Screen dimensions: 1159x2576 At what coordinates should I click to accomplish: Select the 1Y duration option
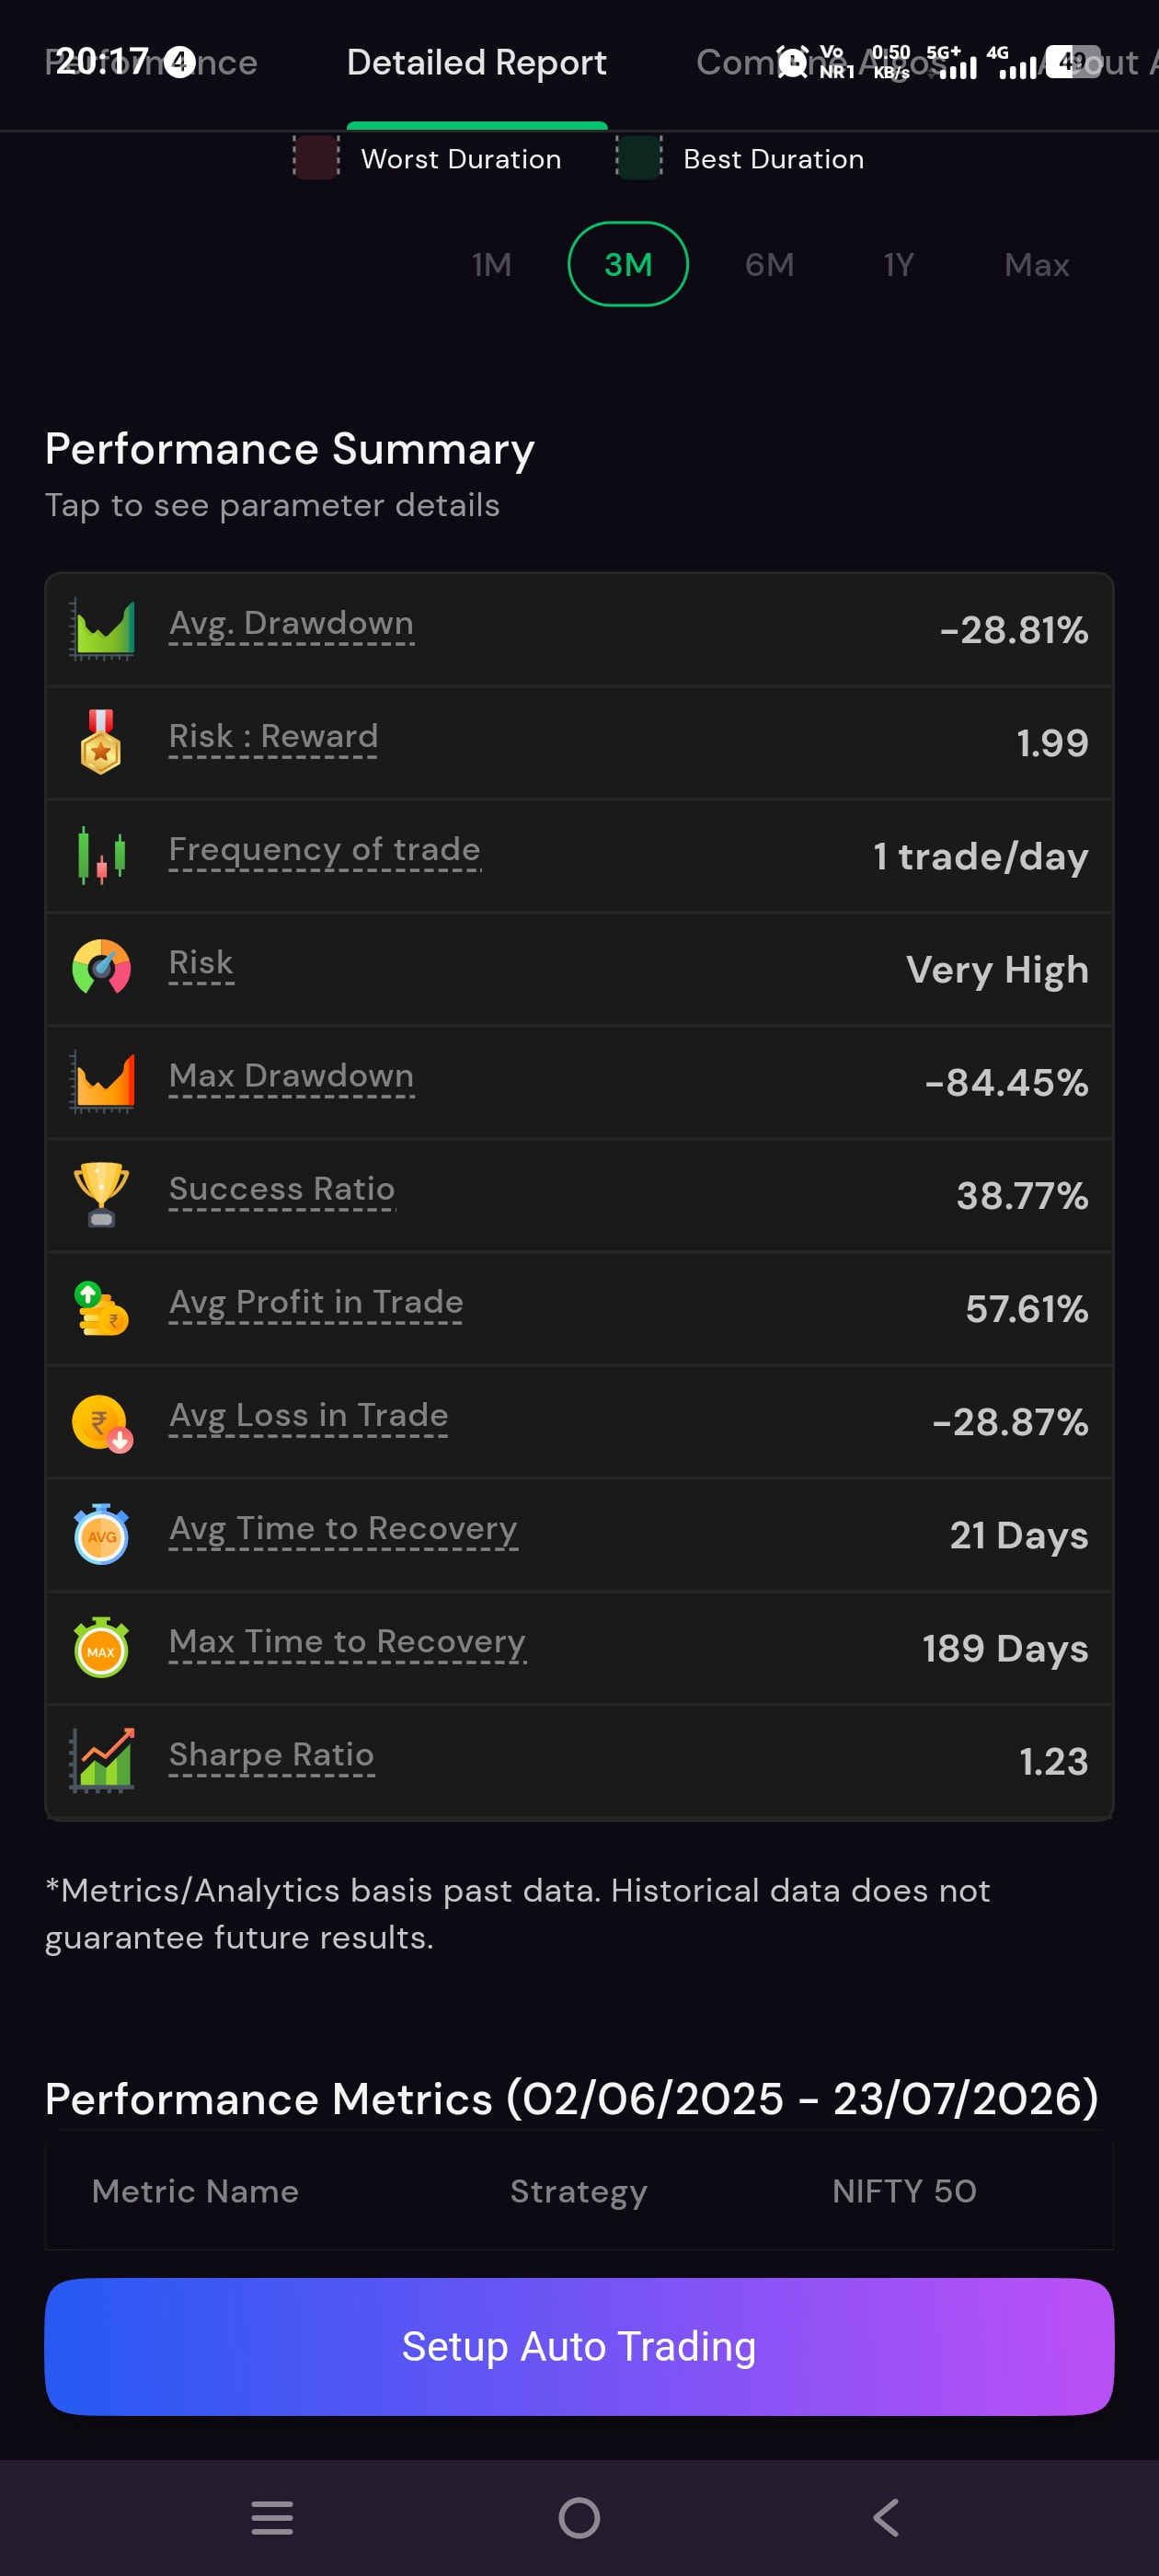(x=898, y=265)
